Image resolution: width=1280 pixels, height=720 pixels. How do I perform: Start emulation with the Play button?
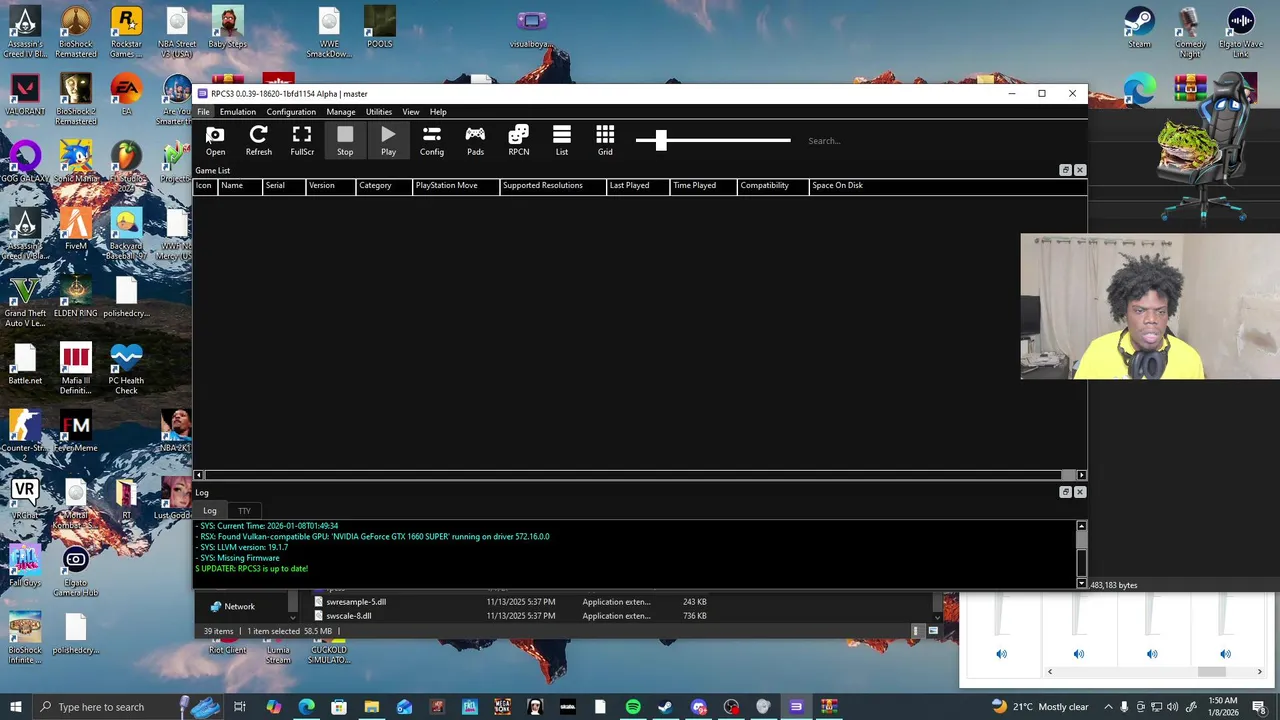click(x=388, y=141)
